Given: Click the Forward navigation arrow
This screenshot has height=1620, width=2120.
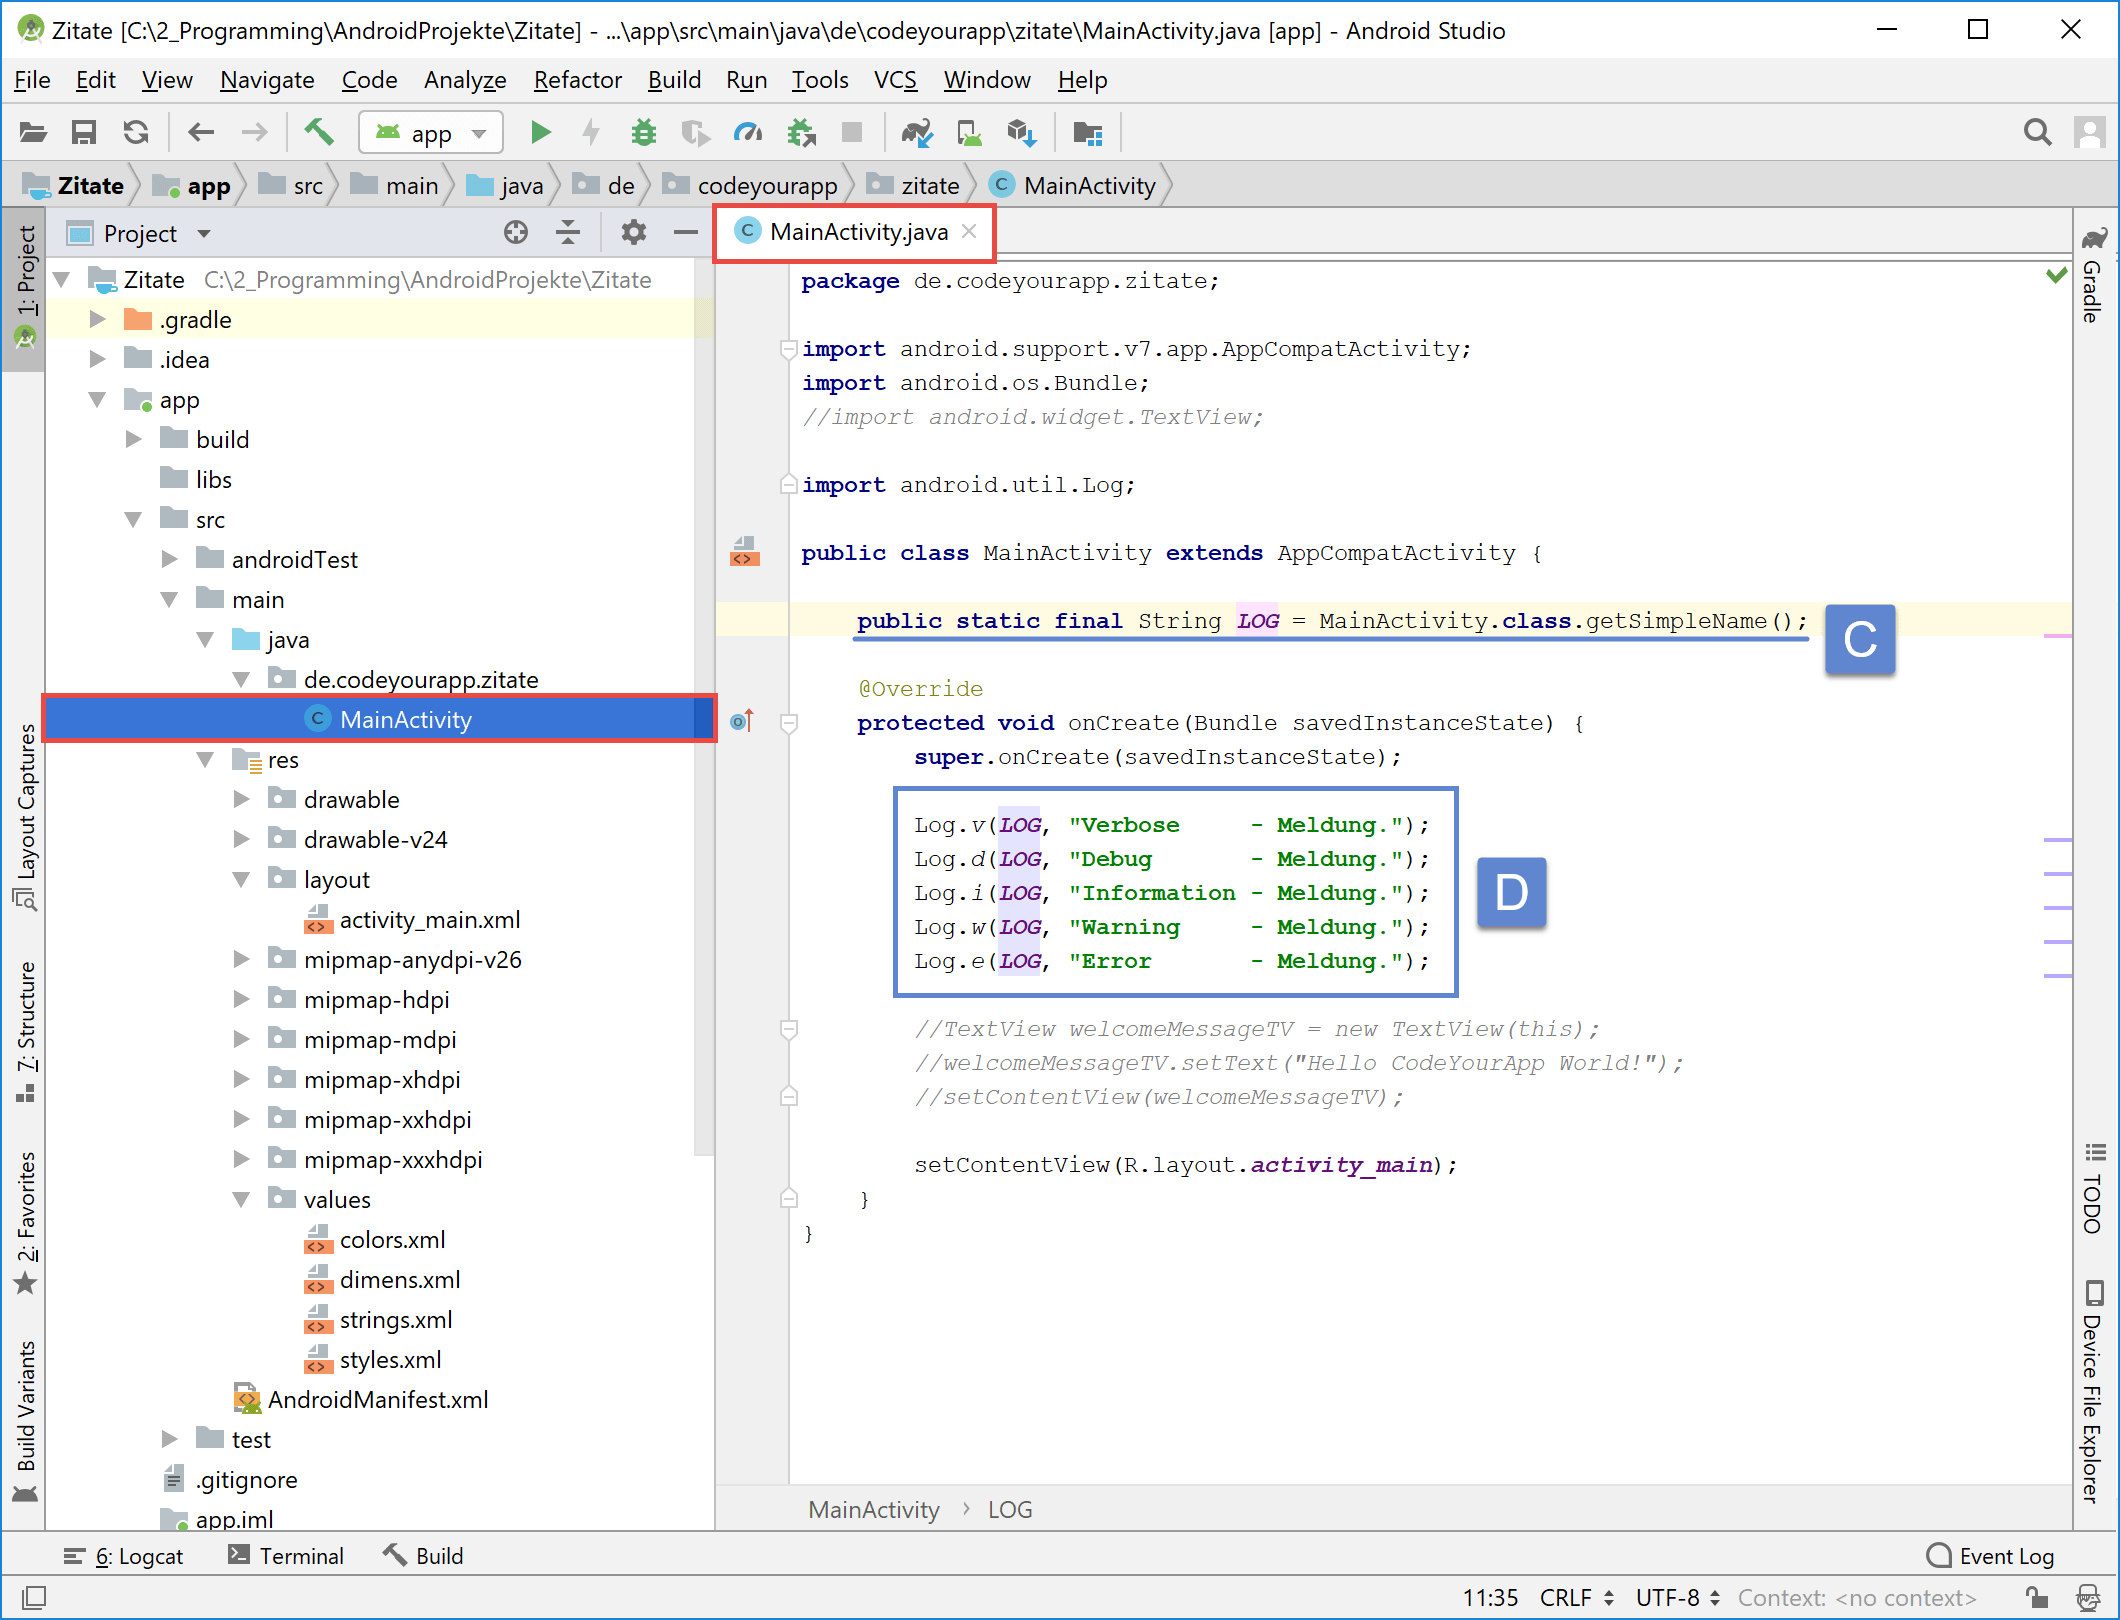Looking at the screenshot, I should tap(255, 132).
